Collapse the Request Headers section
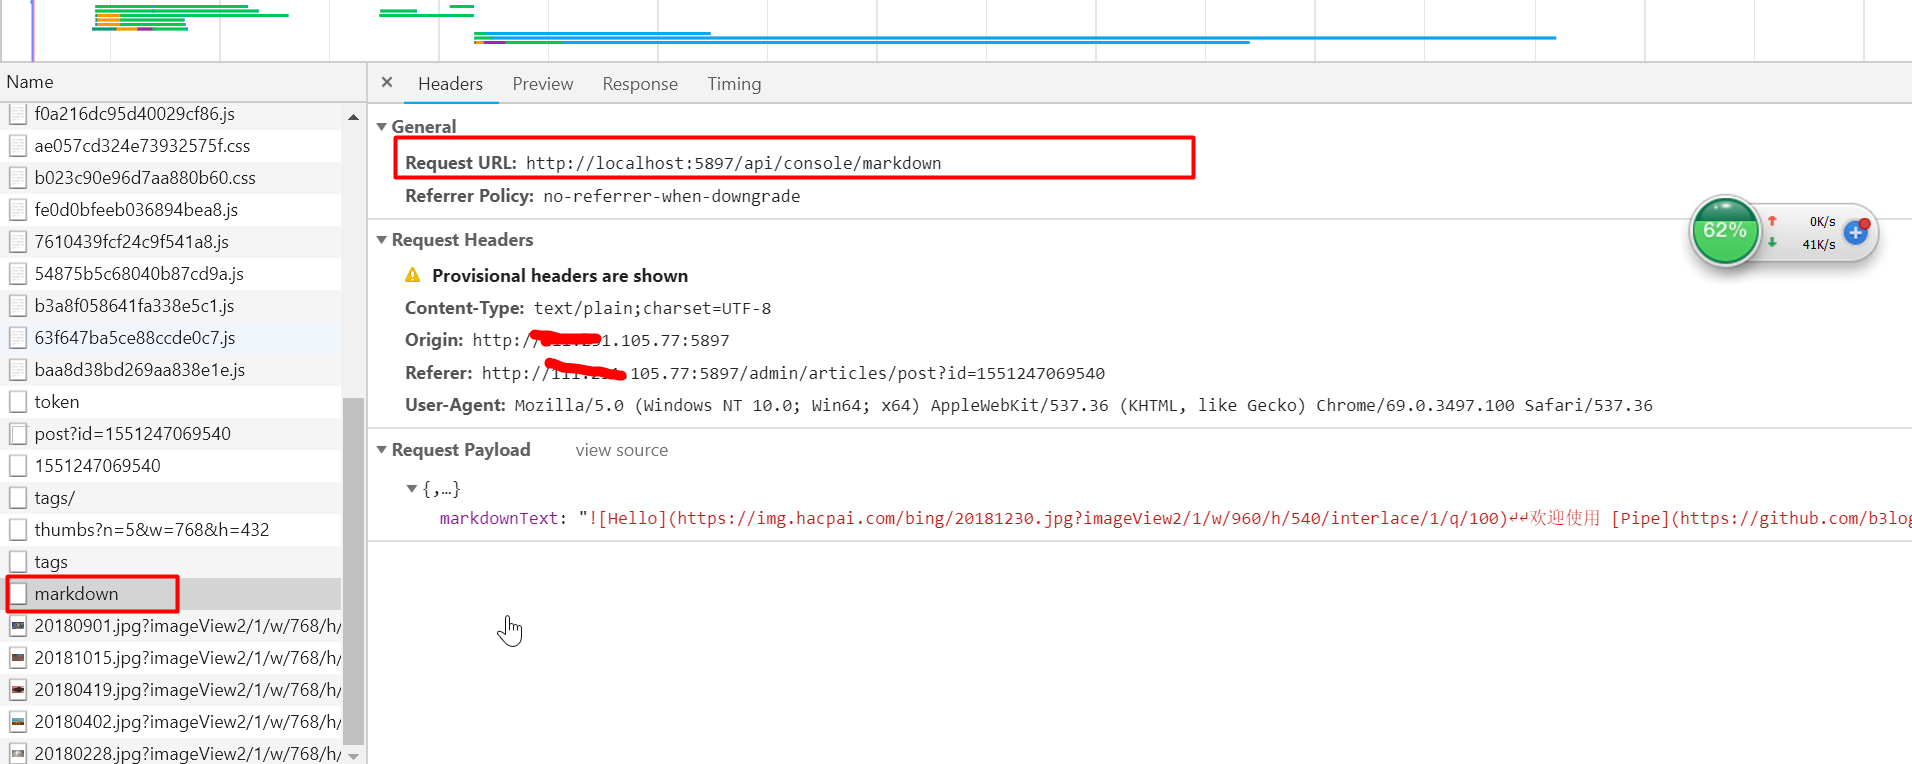 tap(381, 240)
